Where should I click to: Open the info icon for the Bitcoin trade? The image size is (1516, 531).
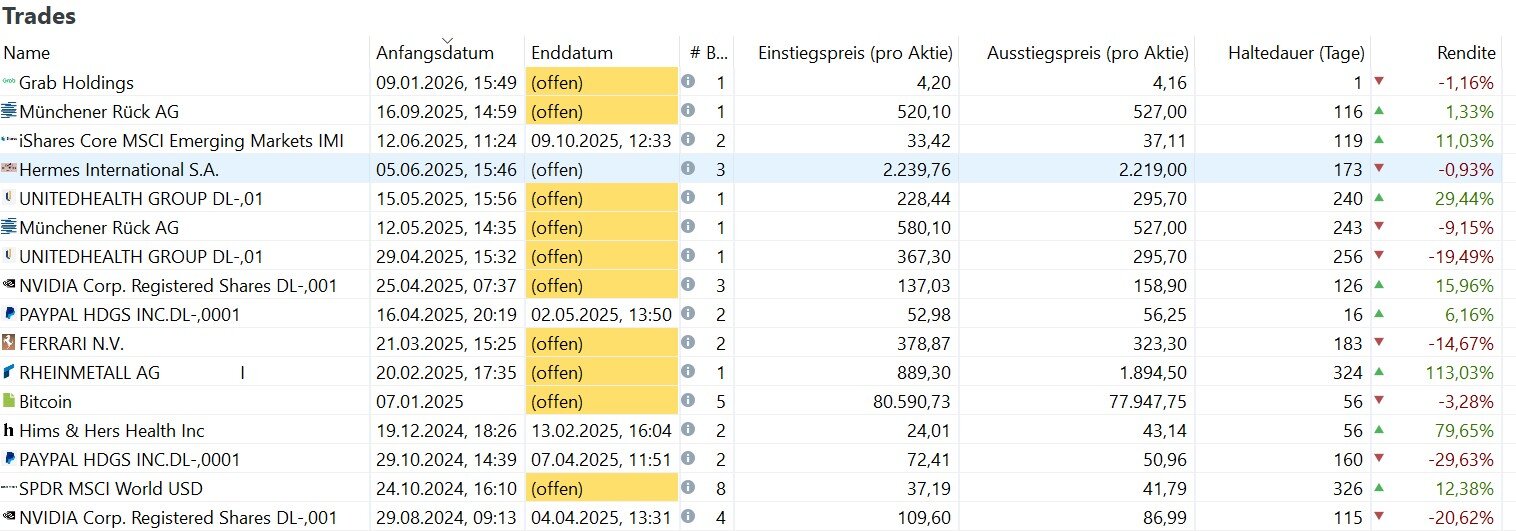(688, 401)
